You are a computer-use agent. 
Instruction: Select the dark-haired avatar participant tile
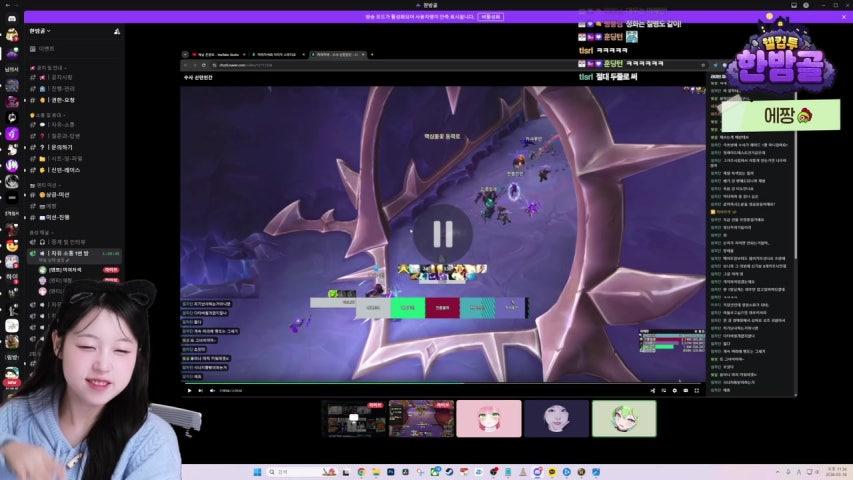click(x=556, y=418)
